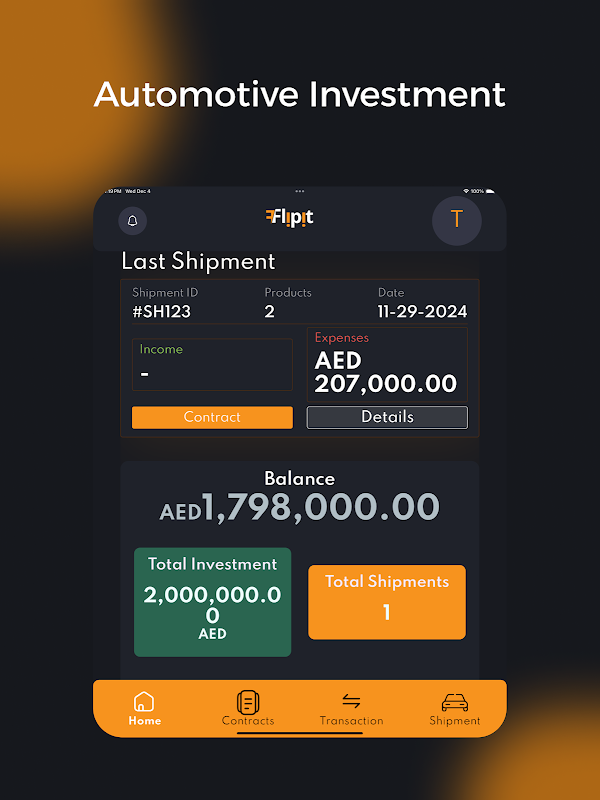The image size is (600, 800).
Task: Tap the Flipit logo
Action: click(x=290, y=217)
